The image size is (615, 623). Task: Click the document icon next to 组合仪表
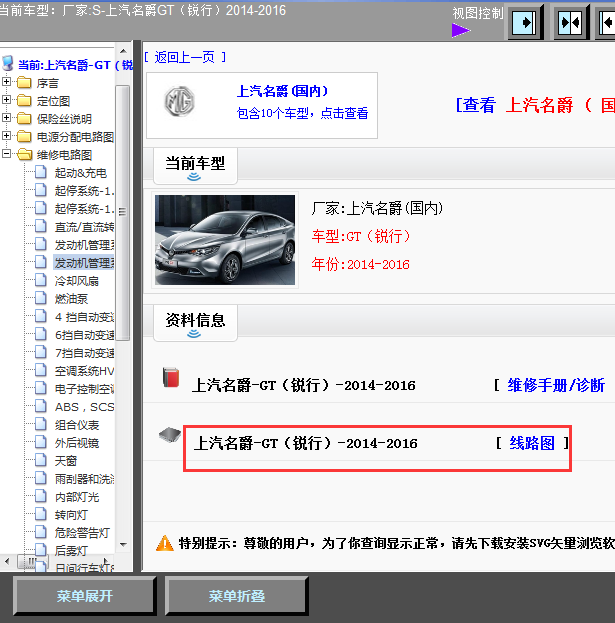[x=40, y=424]
